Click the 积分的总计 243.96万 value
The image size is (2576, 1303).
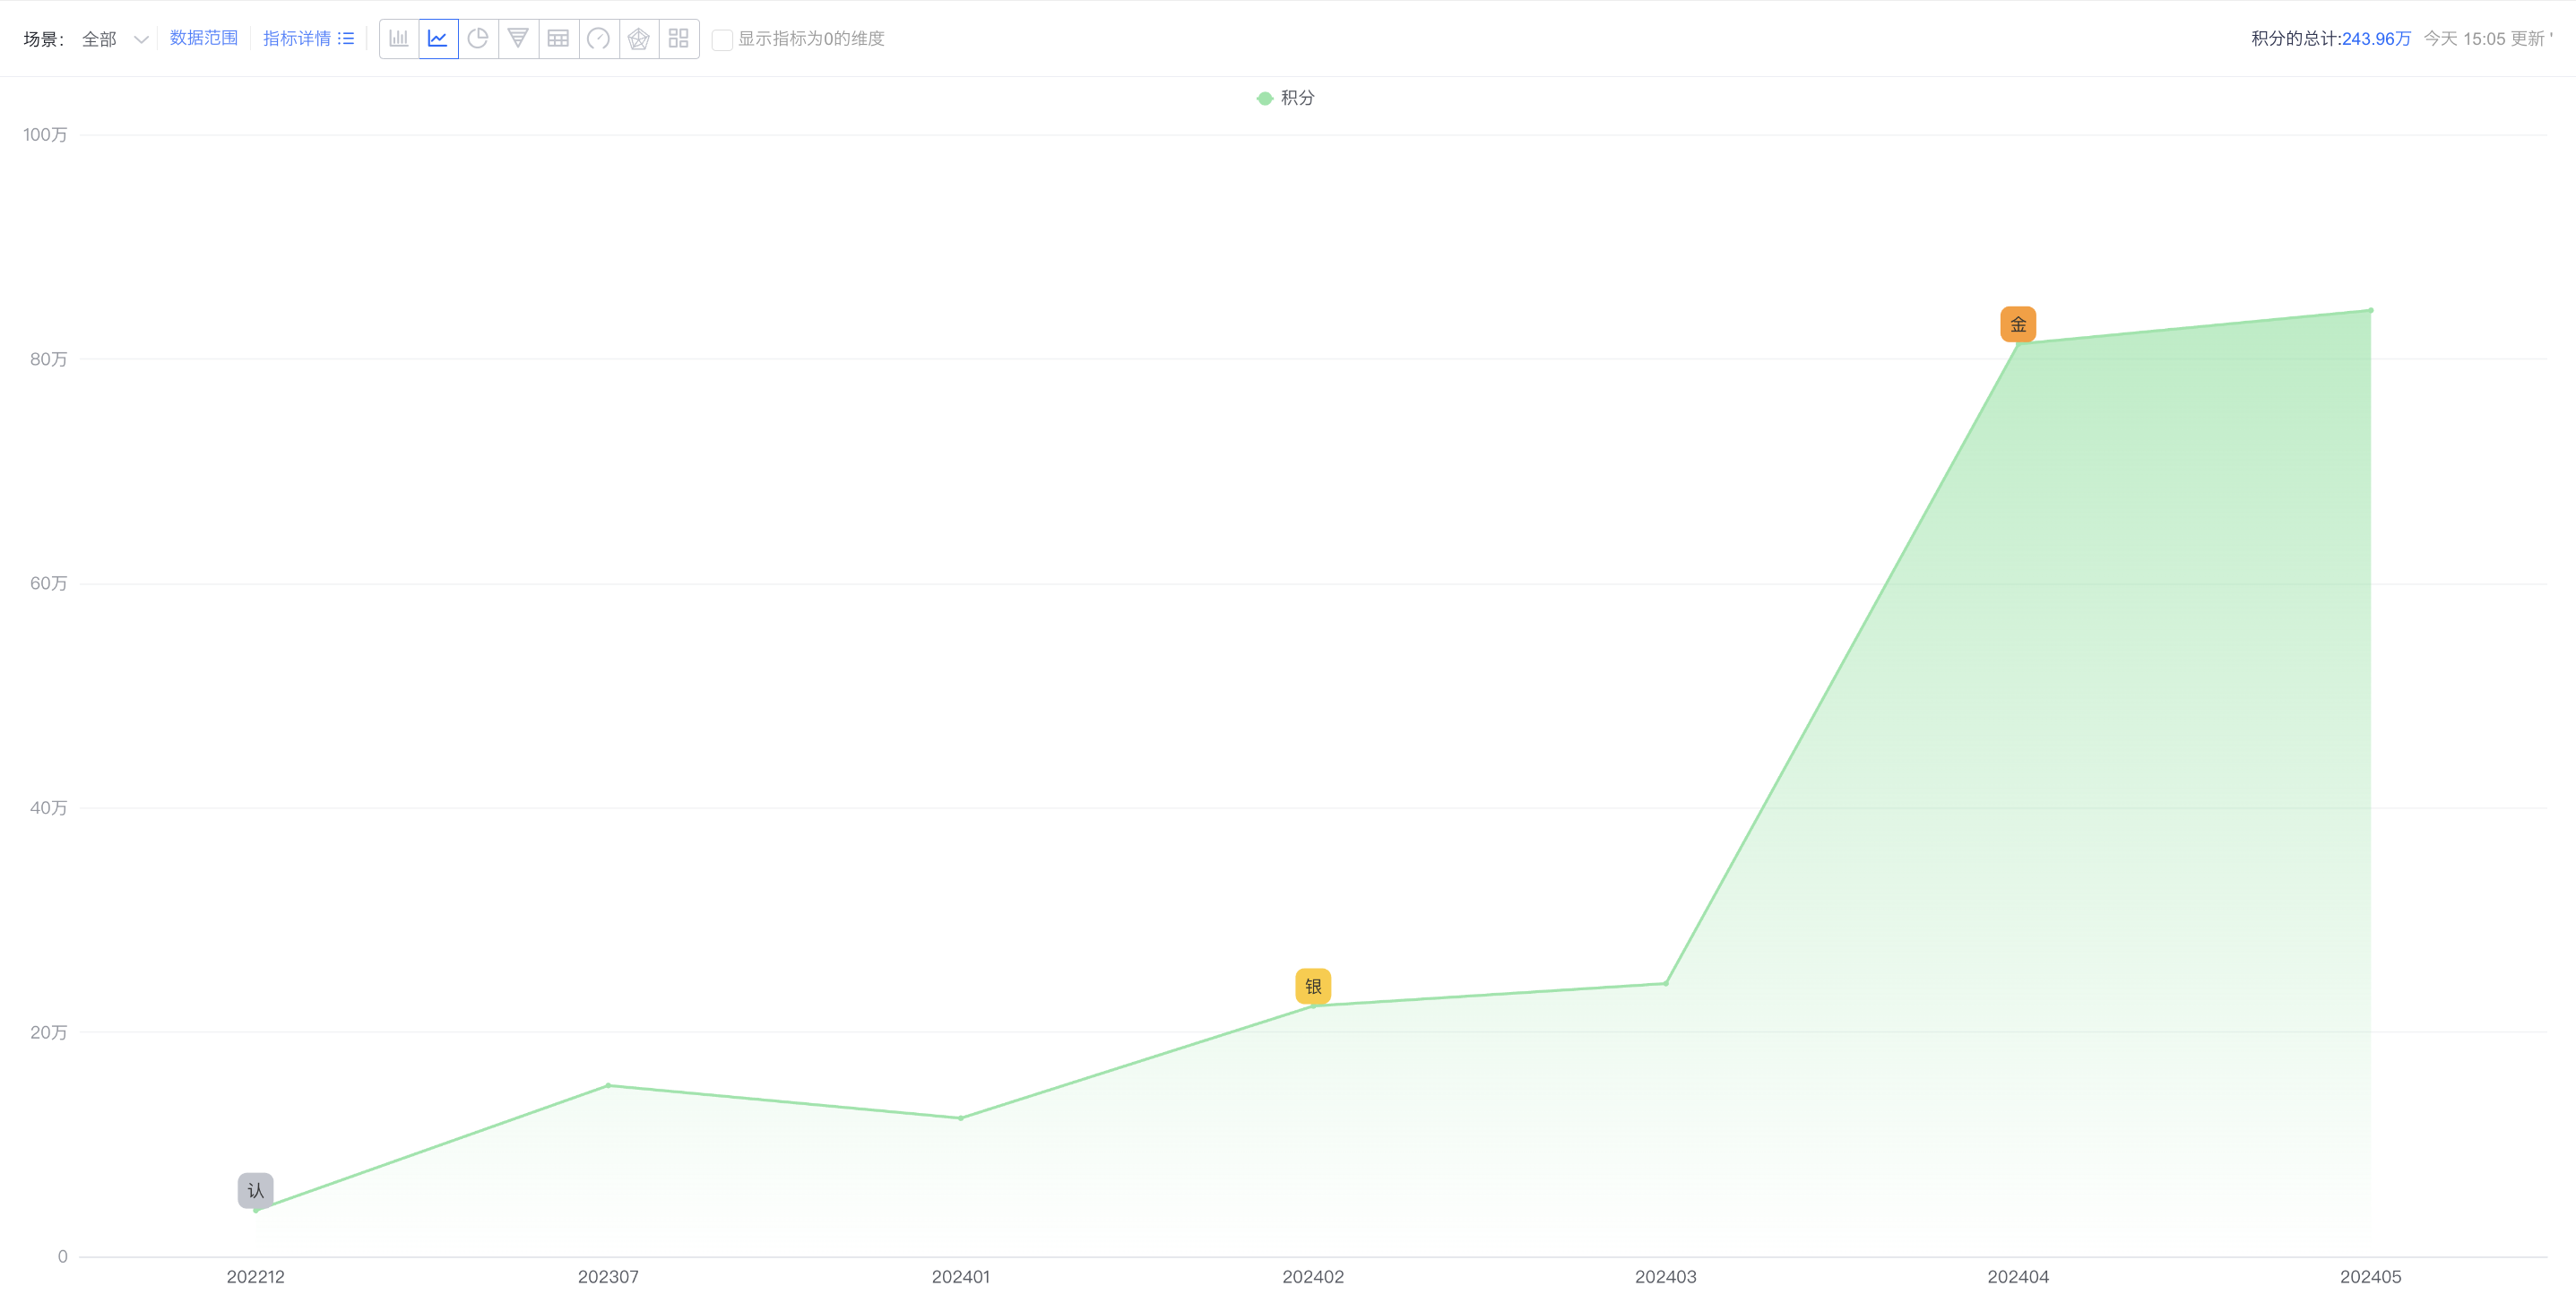tap(2376, 39)
